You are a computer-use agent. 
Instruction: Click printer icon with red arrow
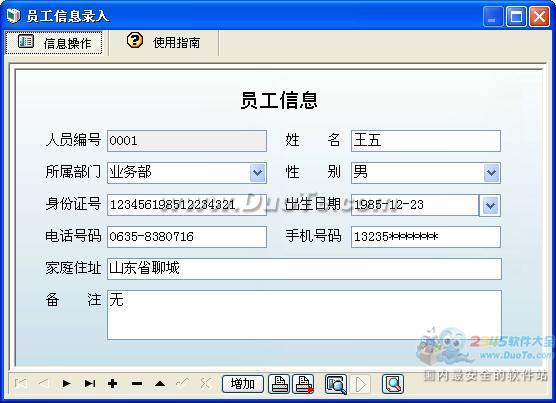point(304,384)
